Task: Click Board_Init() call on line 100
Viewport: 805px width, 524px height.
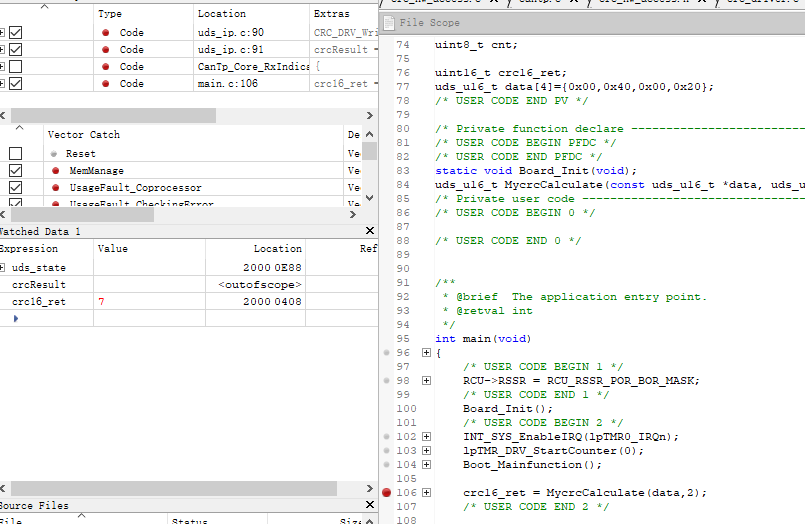Action: (x=508, y=409)
